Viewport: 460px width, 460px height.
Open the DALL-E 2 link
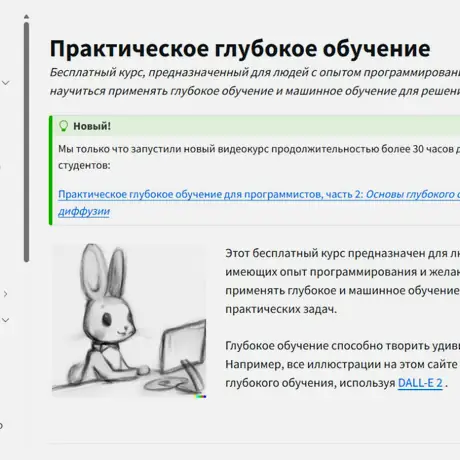click(x=420, y=383)
